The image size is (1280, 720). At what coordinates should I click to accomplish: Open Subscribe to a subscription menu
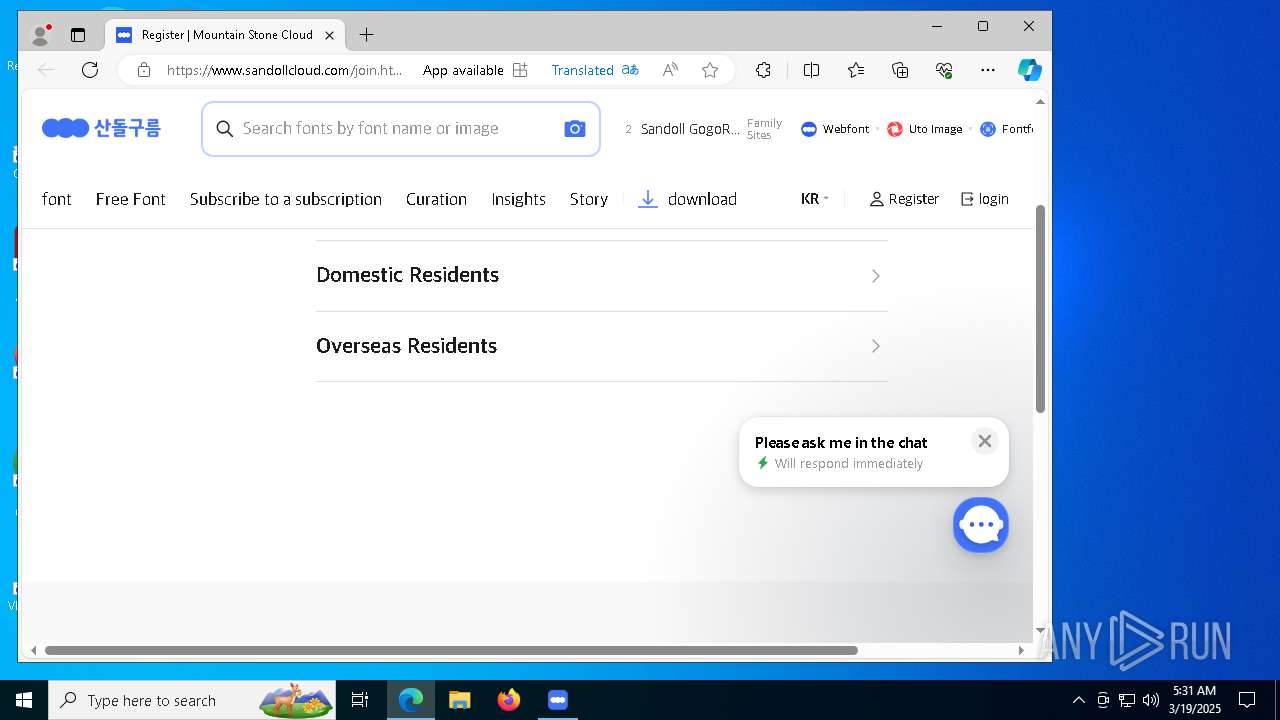click(x=286, y=199)
